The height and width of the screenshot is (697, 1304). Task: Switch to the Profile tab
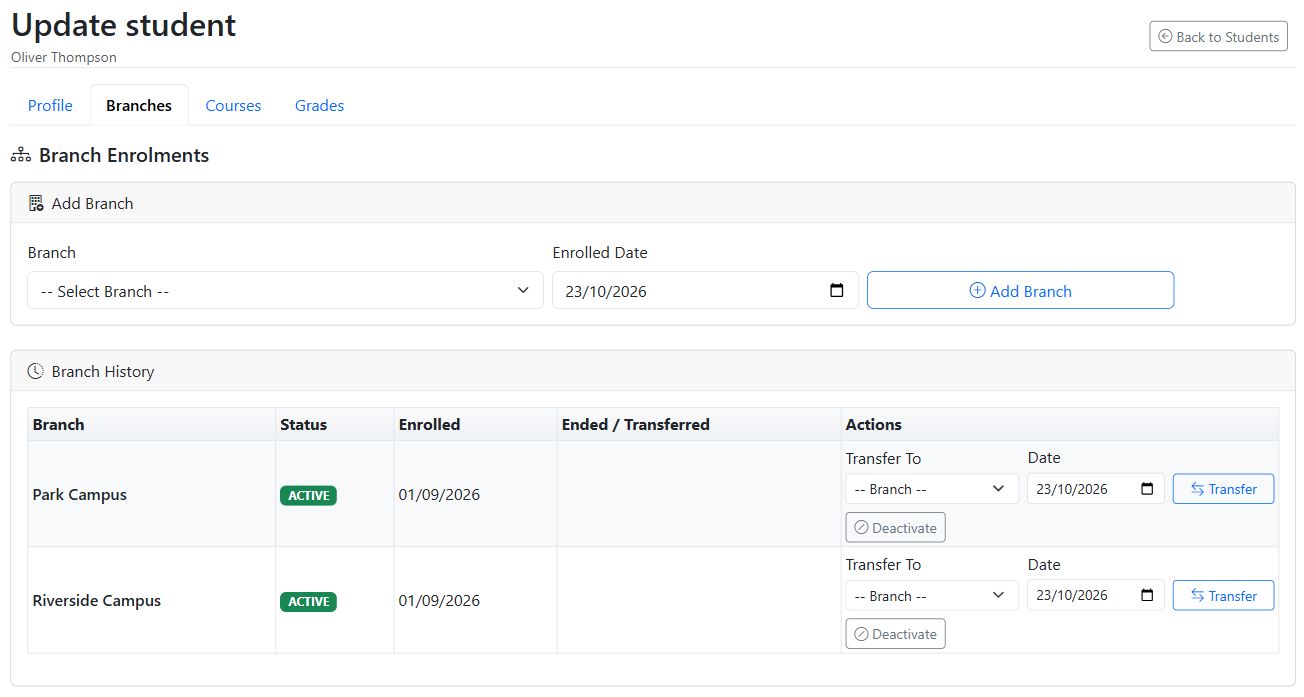click(x=50, y=105)
